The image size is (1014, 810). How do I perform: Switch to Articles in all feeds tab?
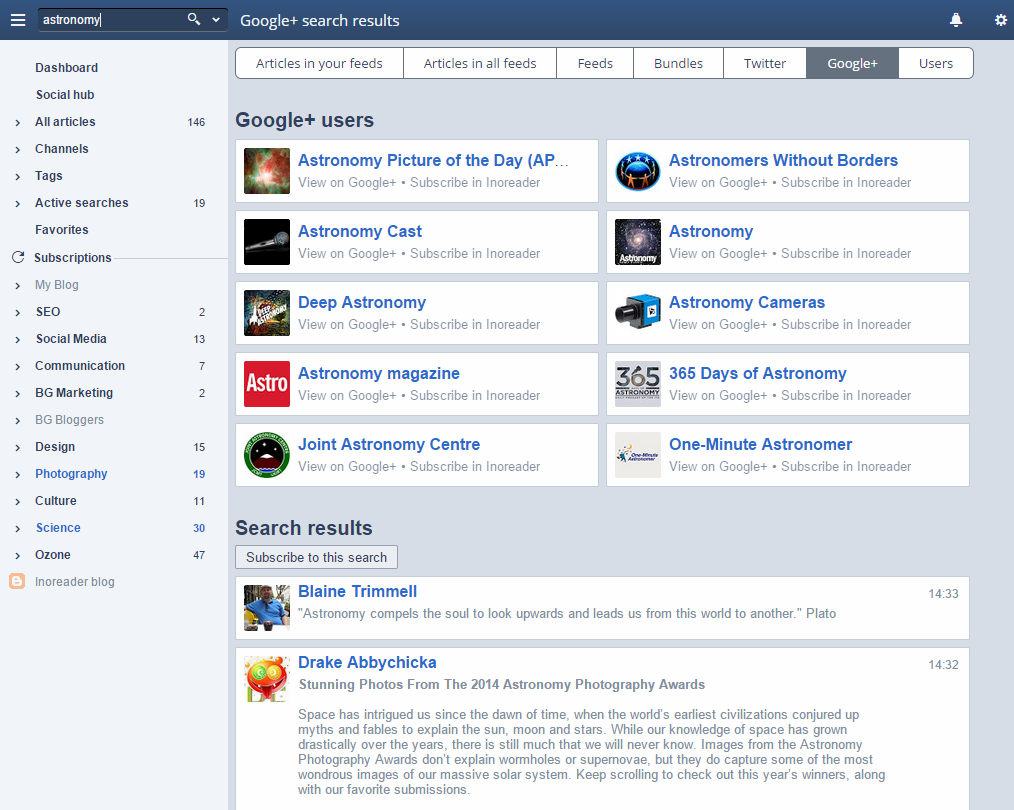coord(480,63)
